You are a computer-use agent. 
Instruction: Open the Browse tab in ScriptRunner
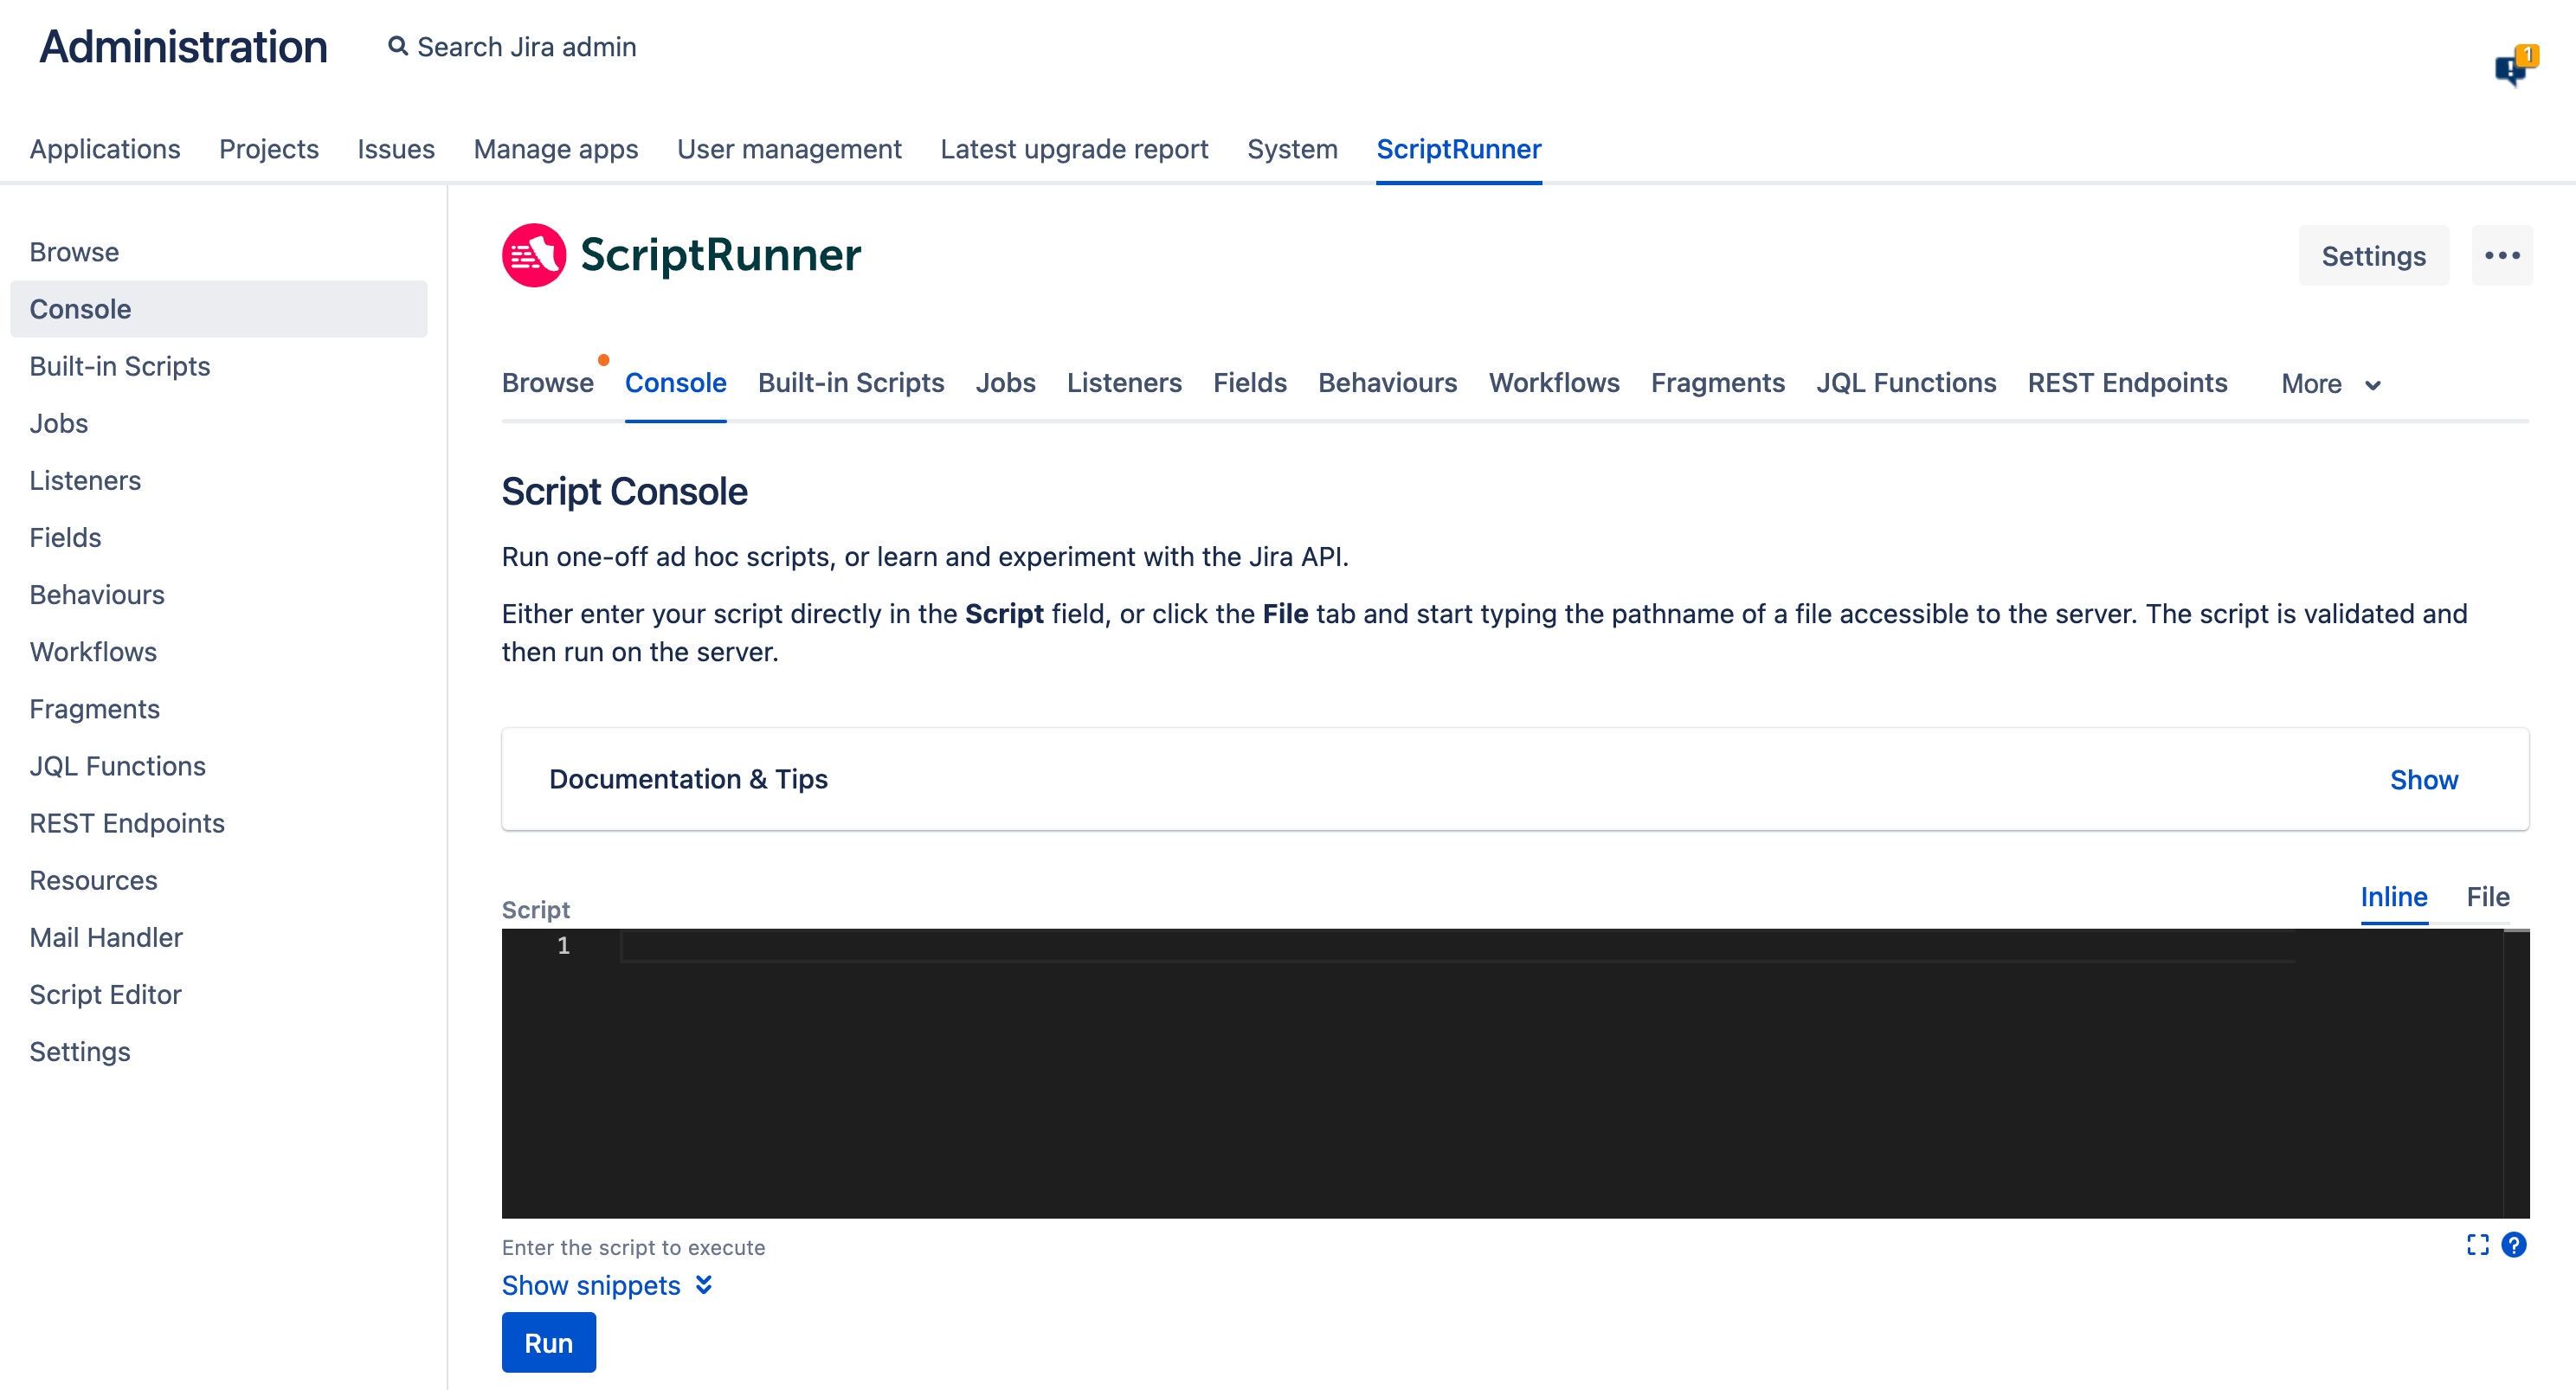(x=548, y=383)
